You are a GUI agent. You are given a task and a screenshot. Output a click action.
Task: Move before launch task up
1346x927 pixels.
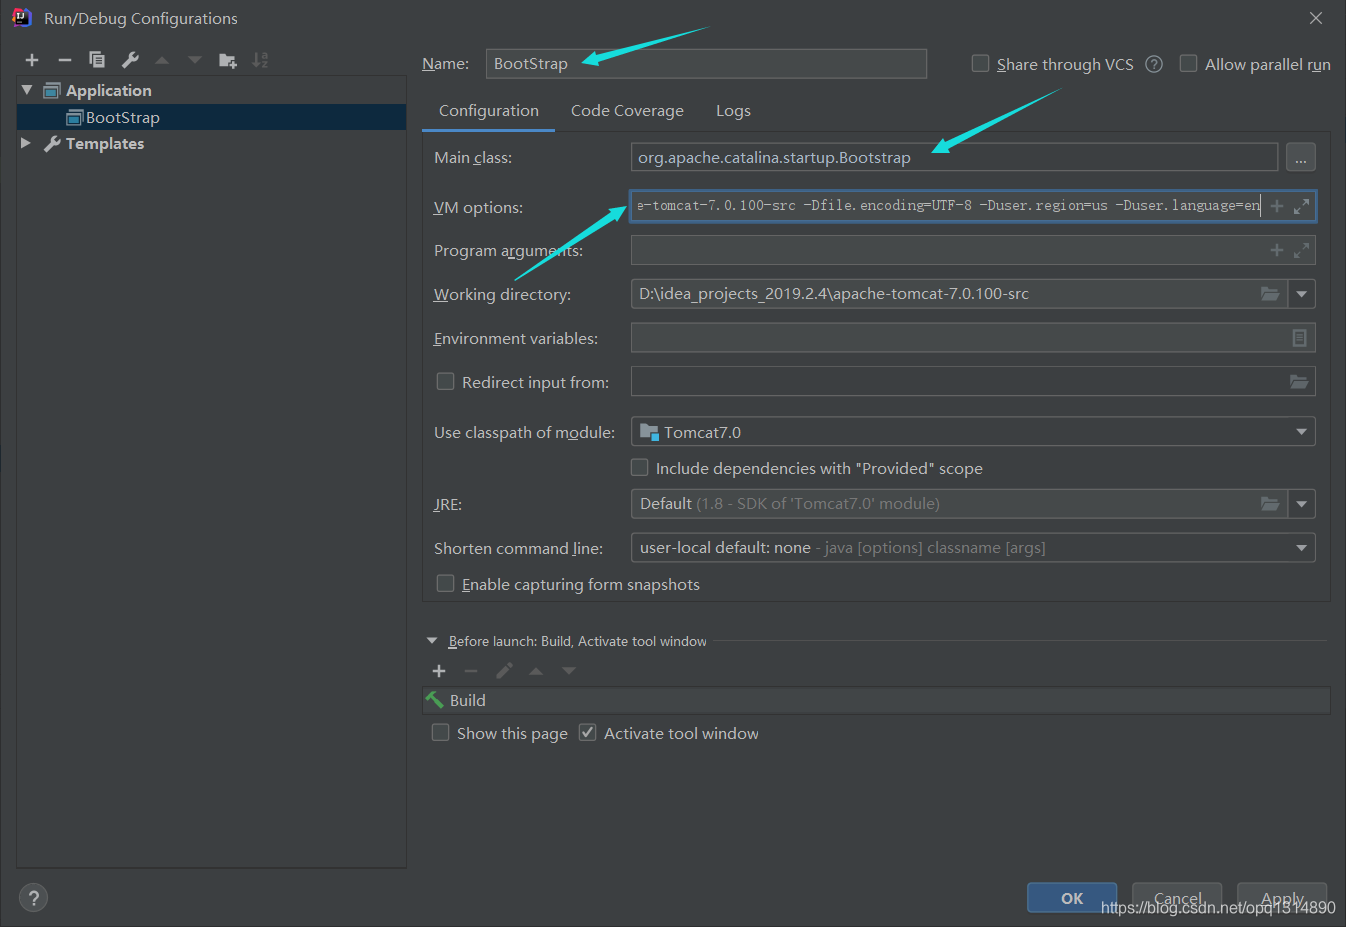(x=536, y=671)
